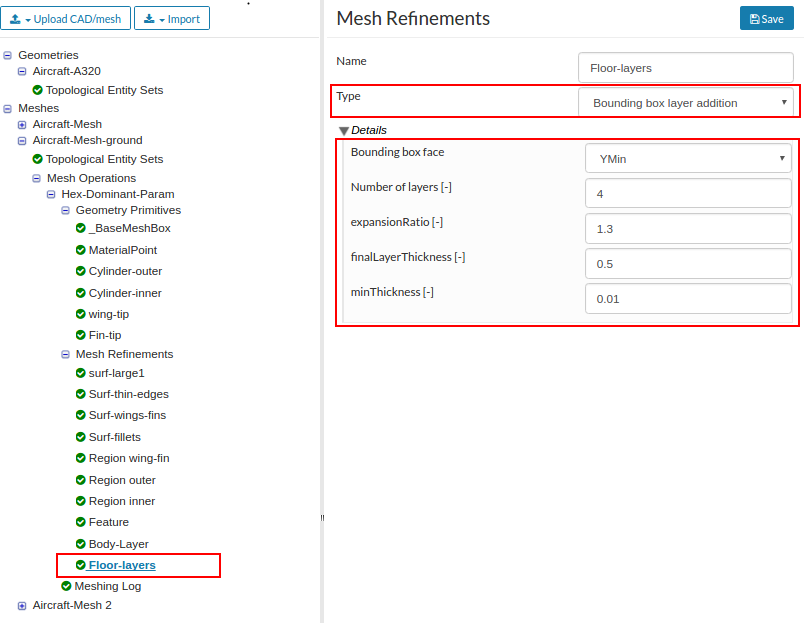Image resolution: width=804 pixels, height=623 pixels.
Task: Click the check icon beside Body-Layer
Action: 81,544
